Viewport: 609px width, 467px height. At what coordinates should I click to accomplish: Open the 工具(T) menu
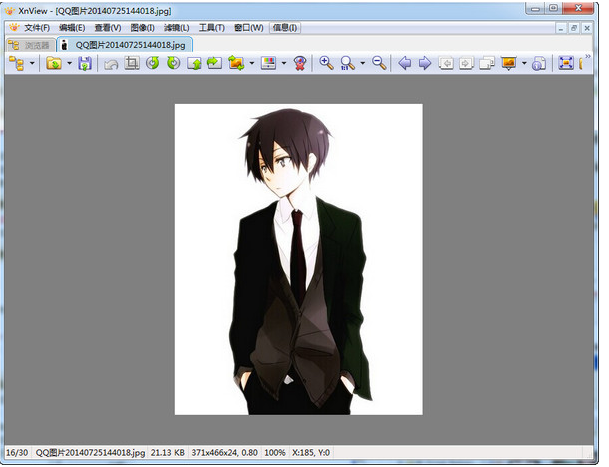pyautogui.click(x=212, y=28)
